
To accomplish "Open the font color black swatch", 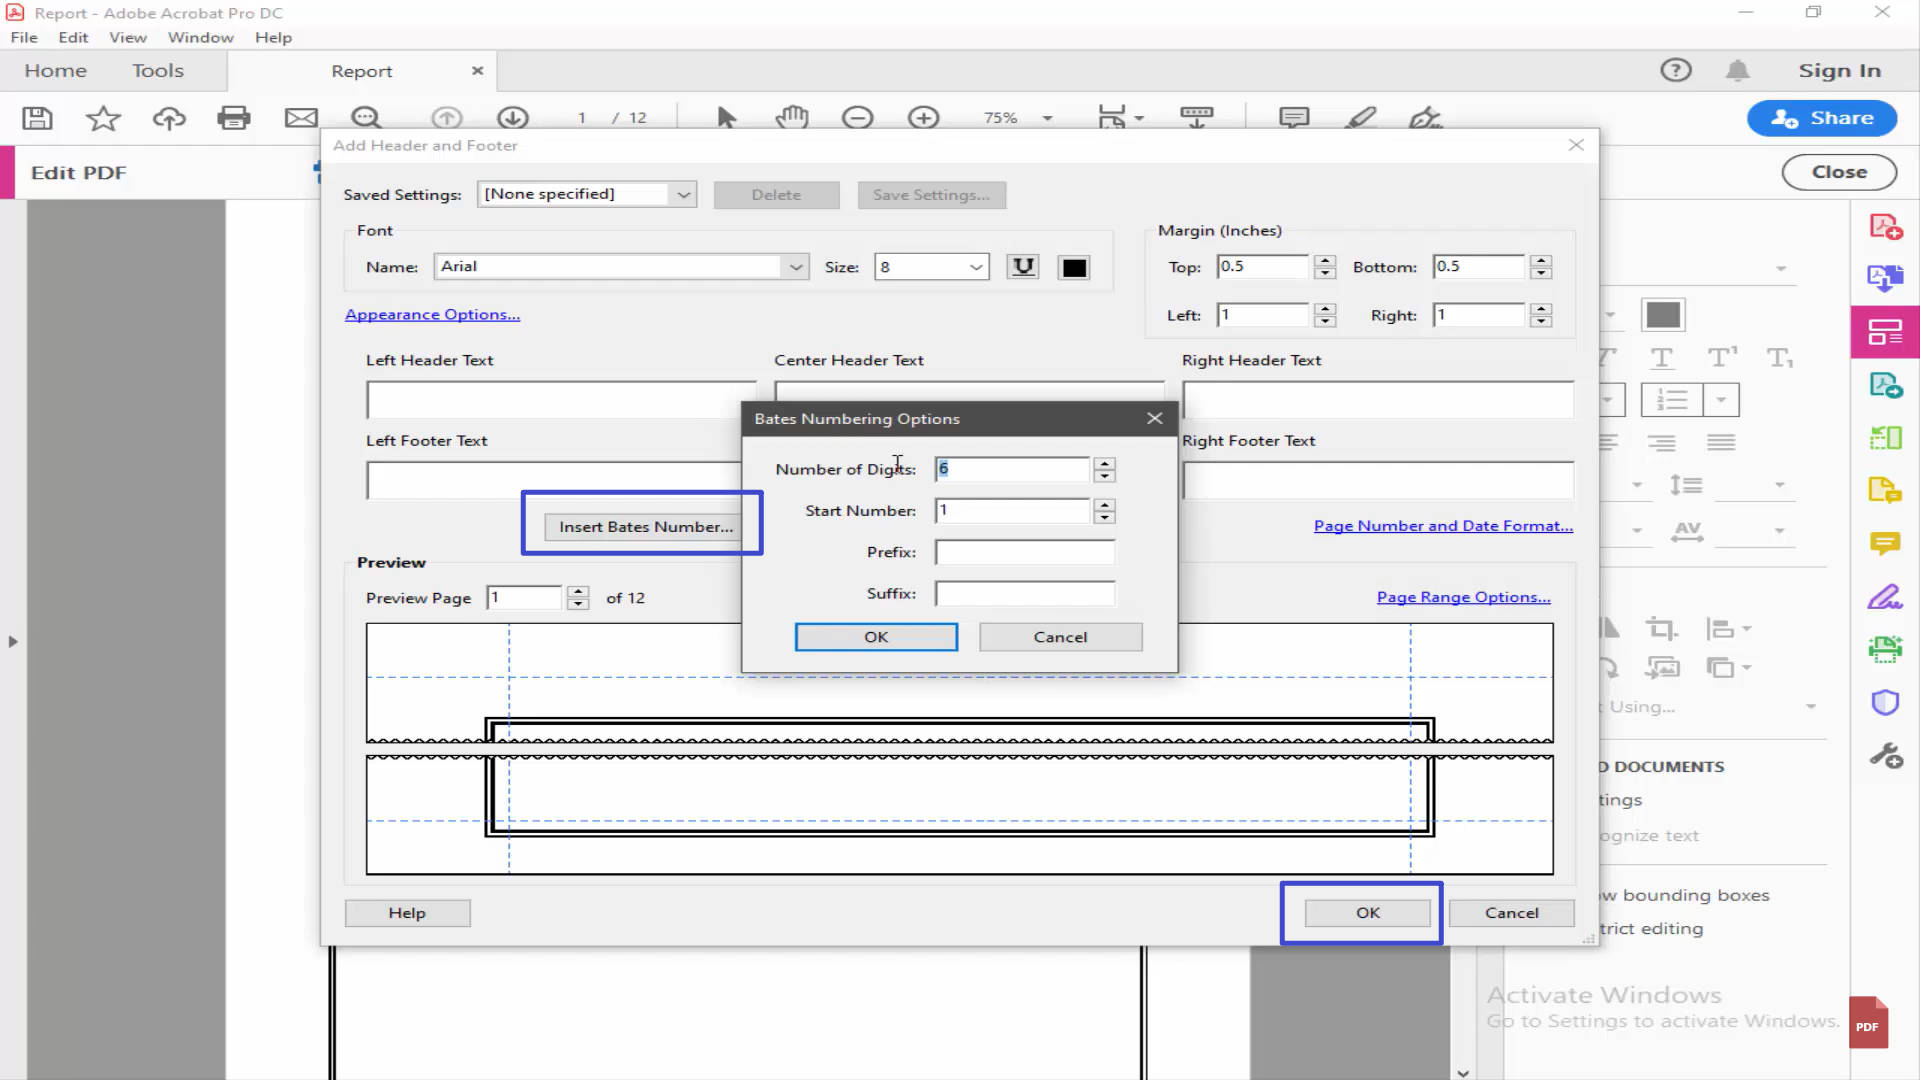I will point(1074,268).
